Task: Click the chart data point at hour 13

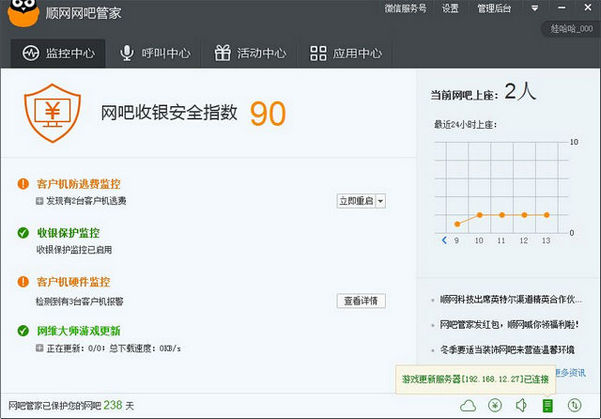Action: tap(547, 215)
